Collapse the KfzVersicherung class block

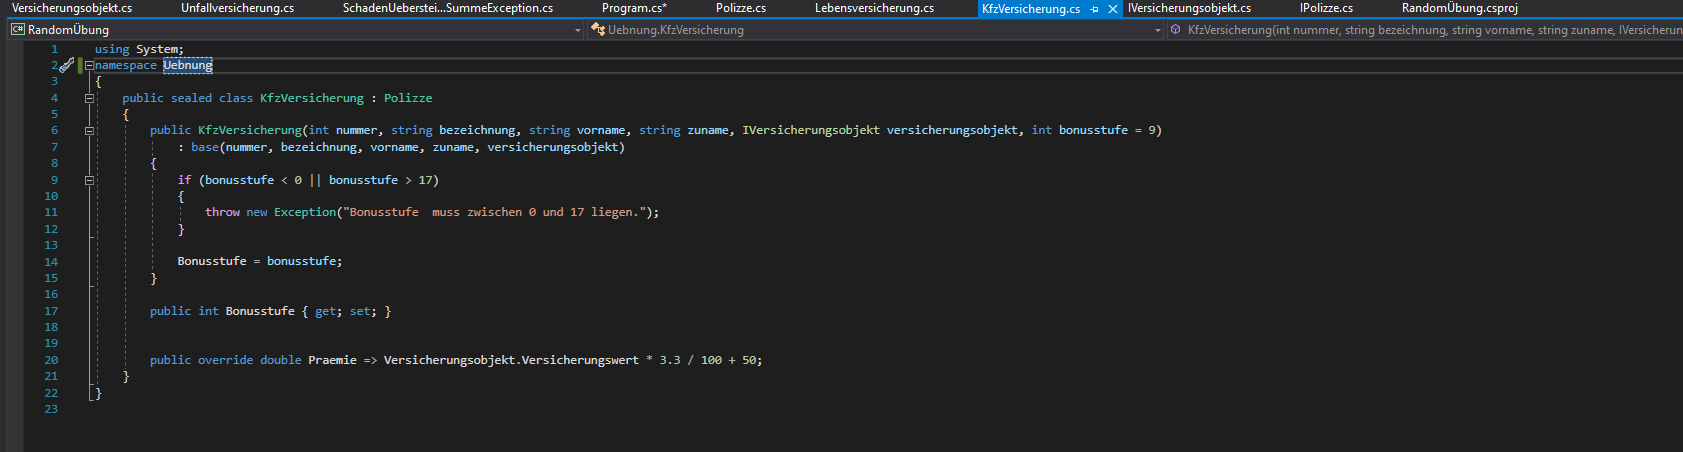(x=89, y=98)
